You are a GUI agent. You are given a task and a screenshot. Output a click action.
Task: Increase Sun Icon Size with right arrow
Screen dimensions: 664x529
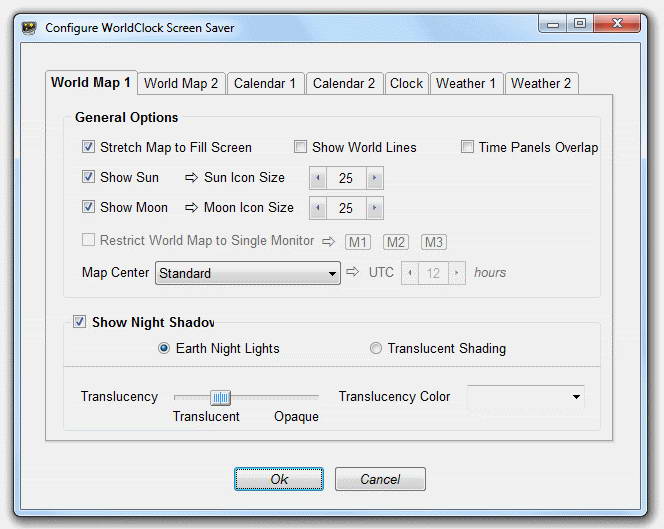coord(375,178)
